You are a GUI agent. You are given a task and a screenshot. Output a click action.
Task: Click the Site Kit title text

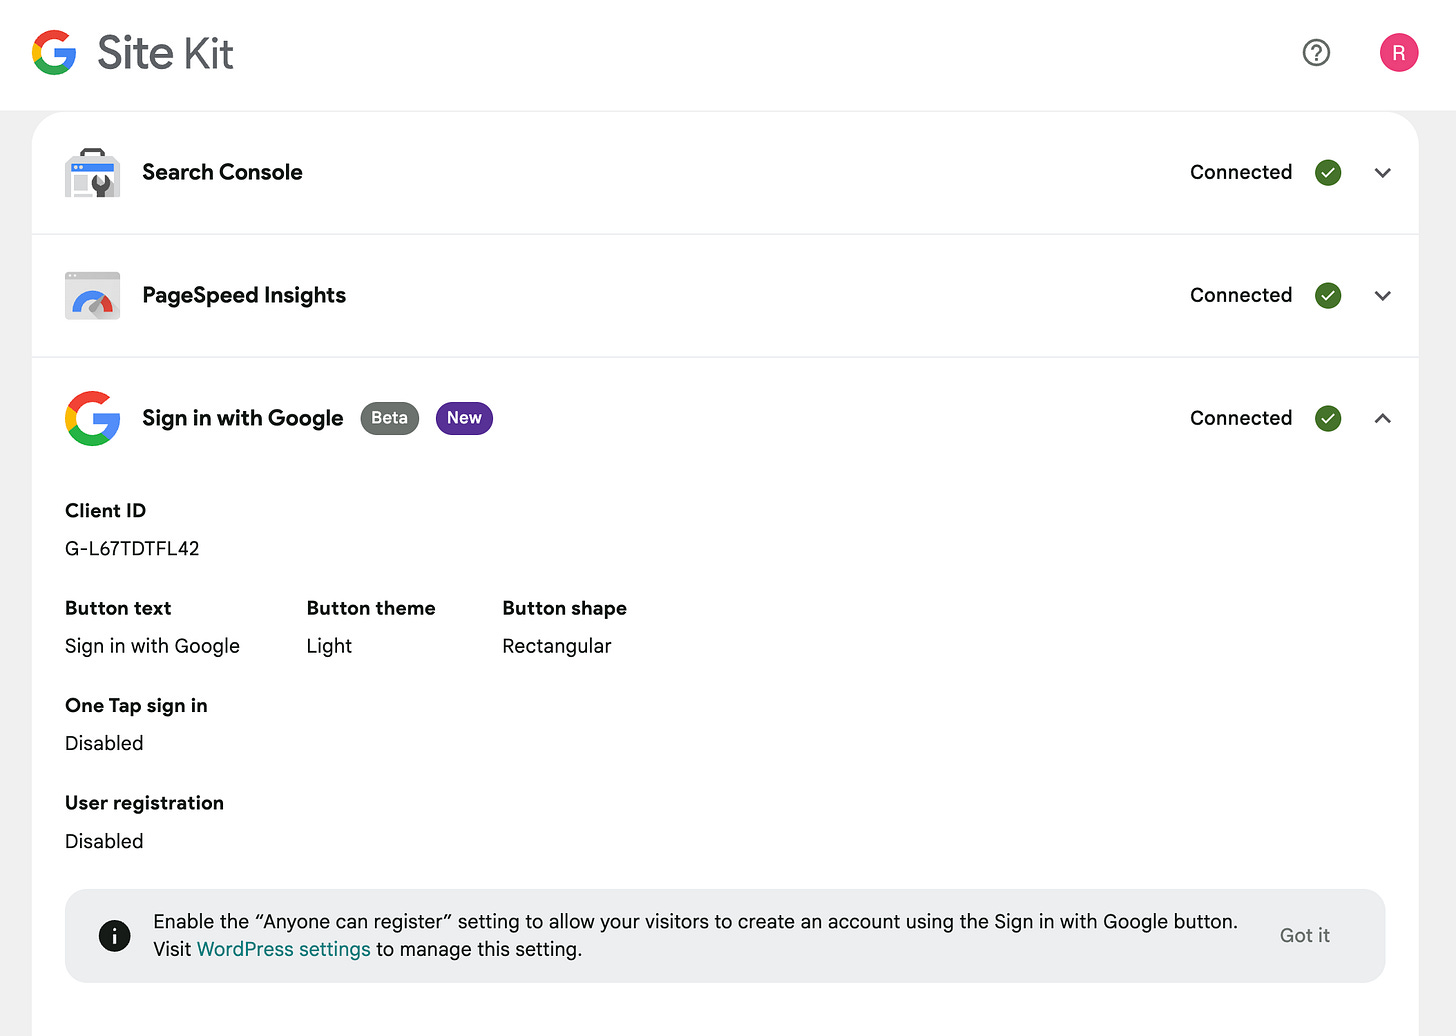(x=165, y=53)
